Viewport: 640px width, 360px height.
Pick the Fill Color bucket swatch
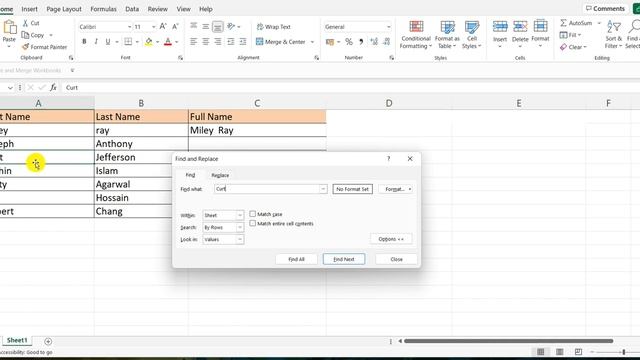[149, 42]
